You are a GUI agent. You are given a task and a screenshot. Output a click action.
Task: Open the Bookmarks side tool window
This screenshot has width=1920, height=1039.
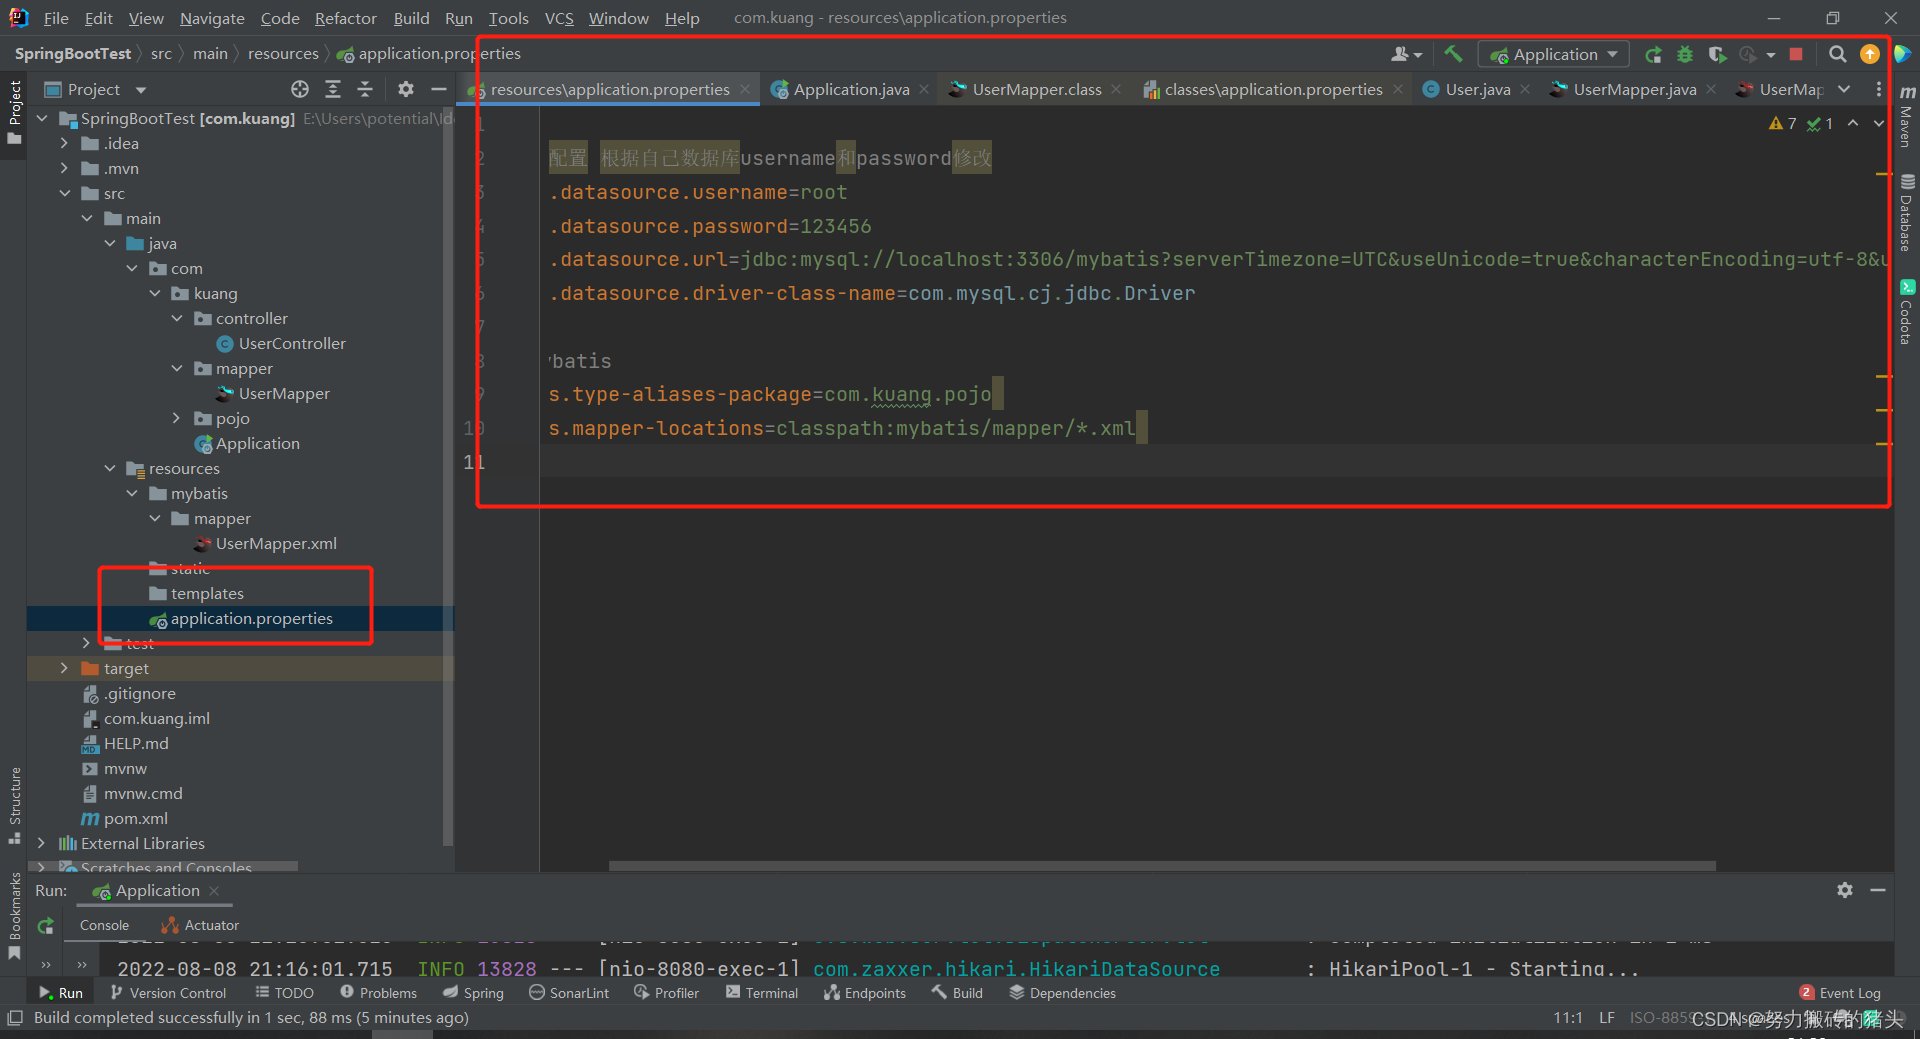pyautogui.click(x=14, y=915)
